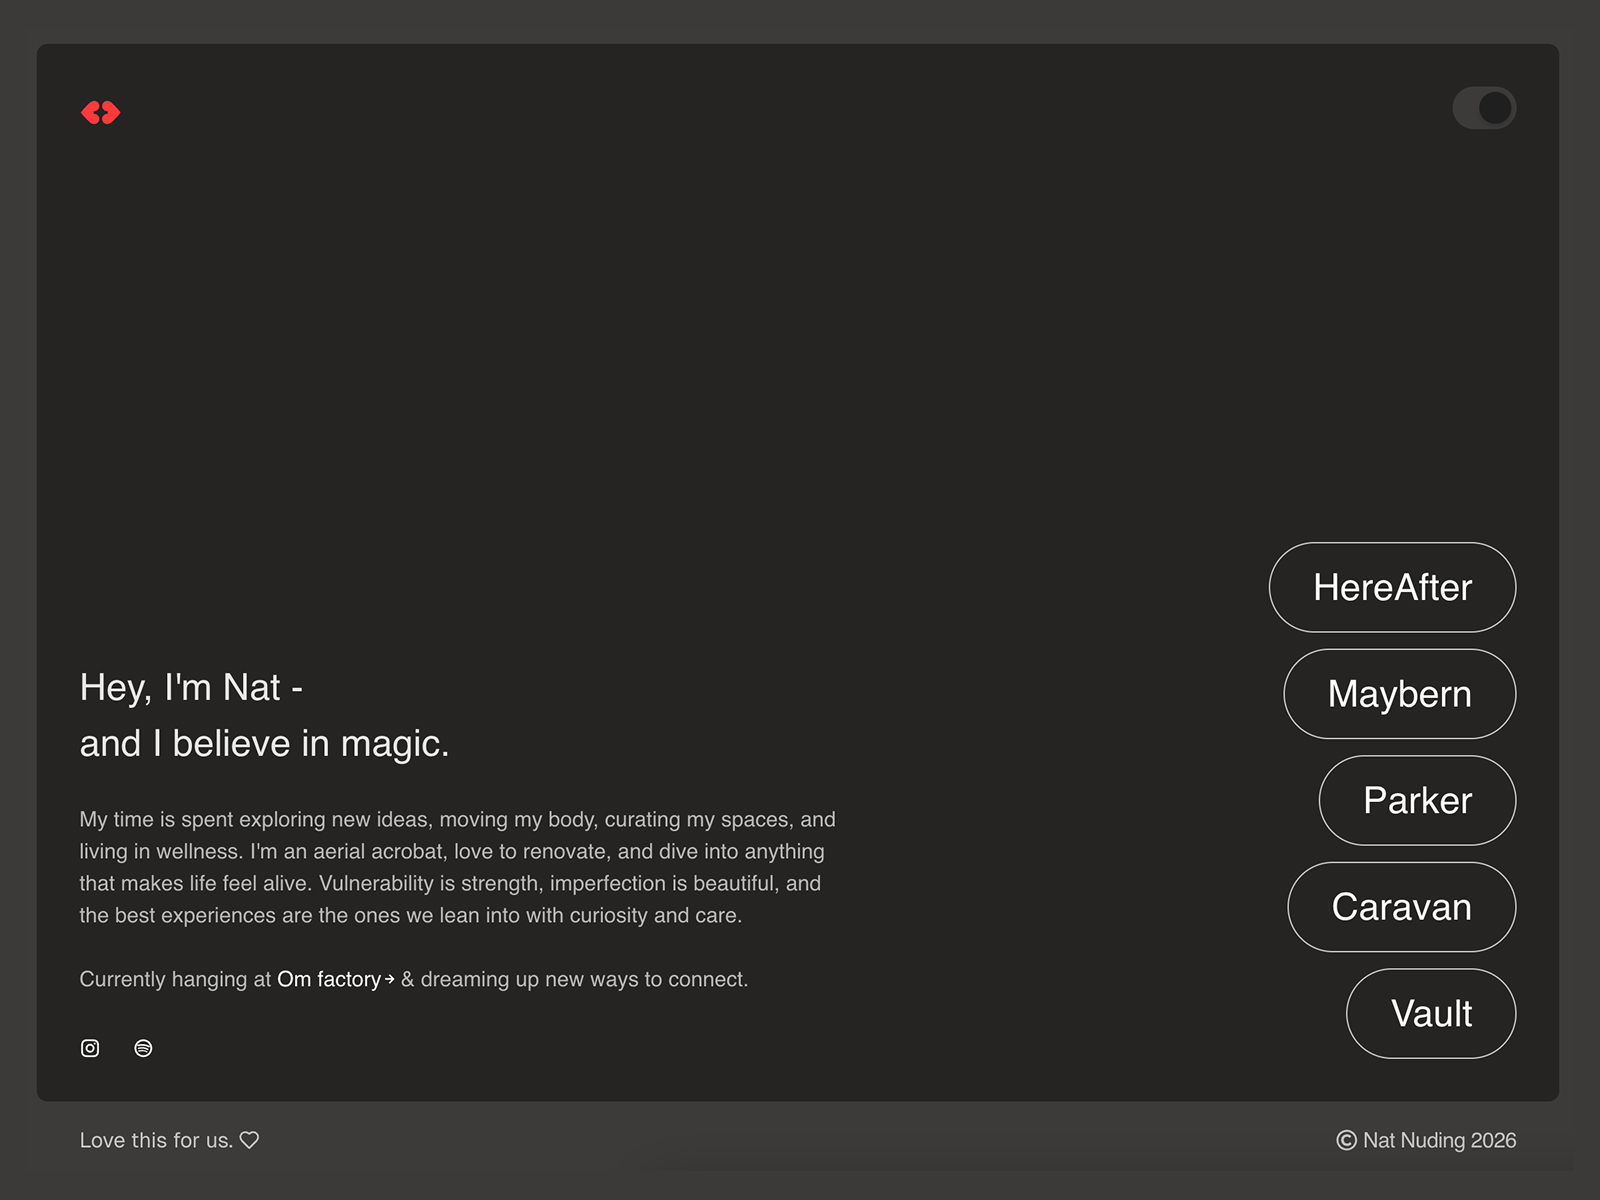Click the red heart-shaped logo

coord(100,112)
